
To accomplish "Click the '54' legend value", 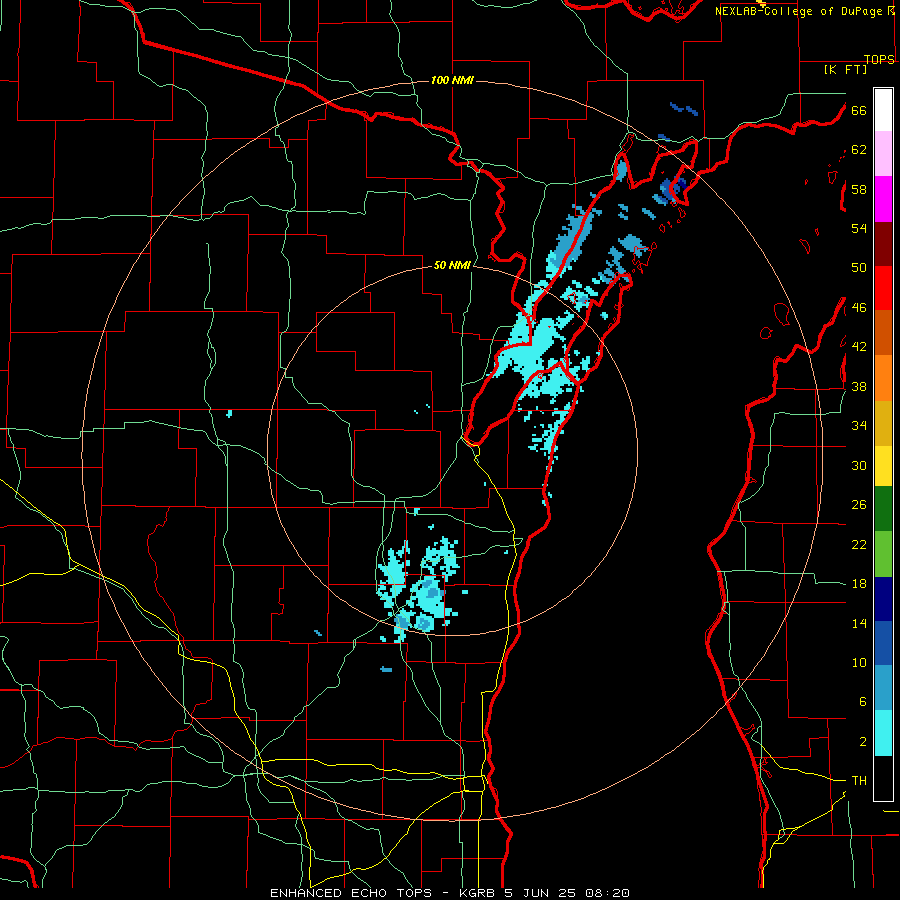I will coord(859,228).
